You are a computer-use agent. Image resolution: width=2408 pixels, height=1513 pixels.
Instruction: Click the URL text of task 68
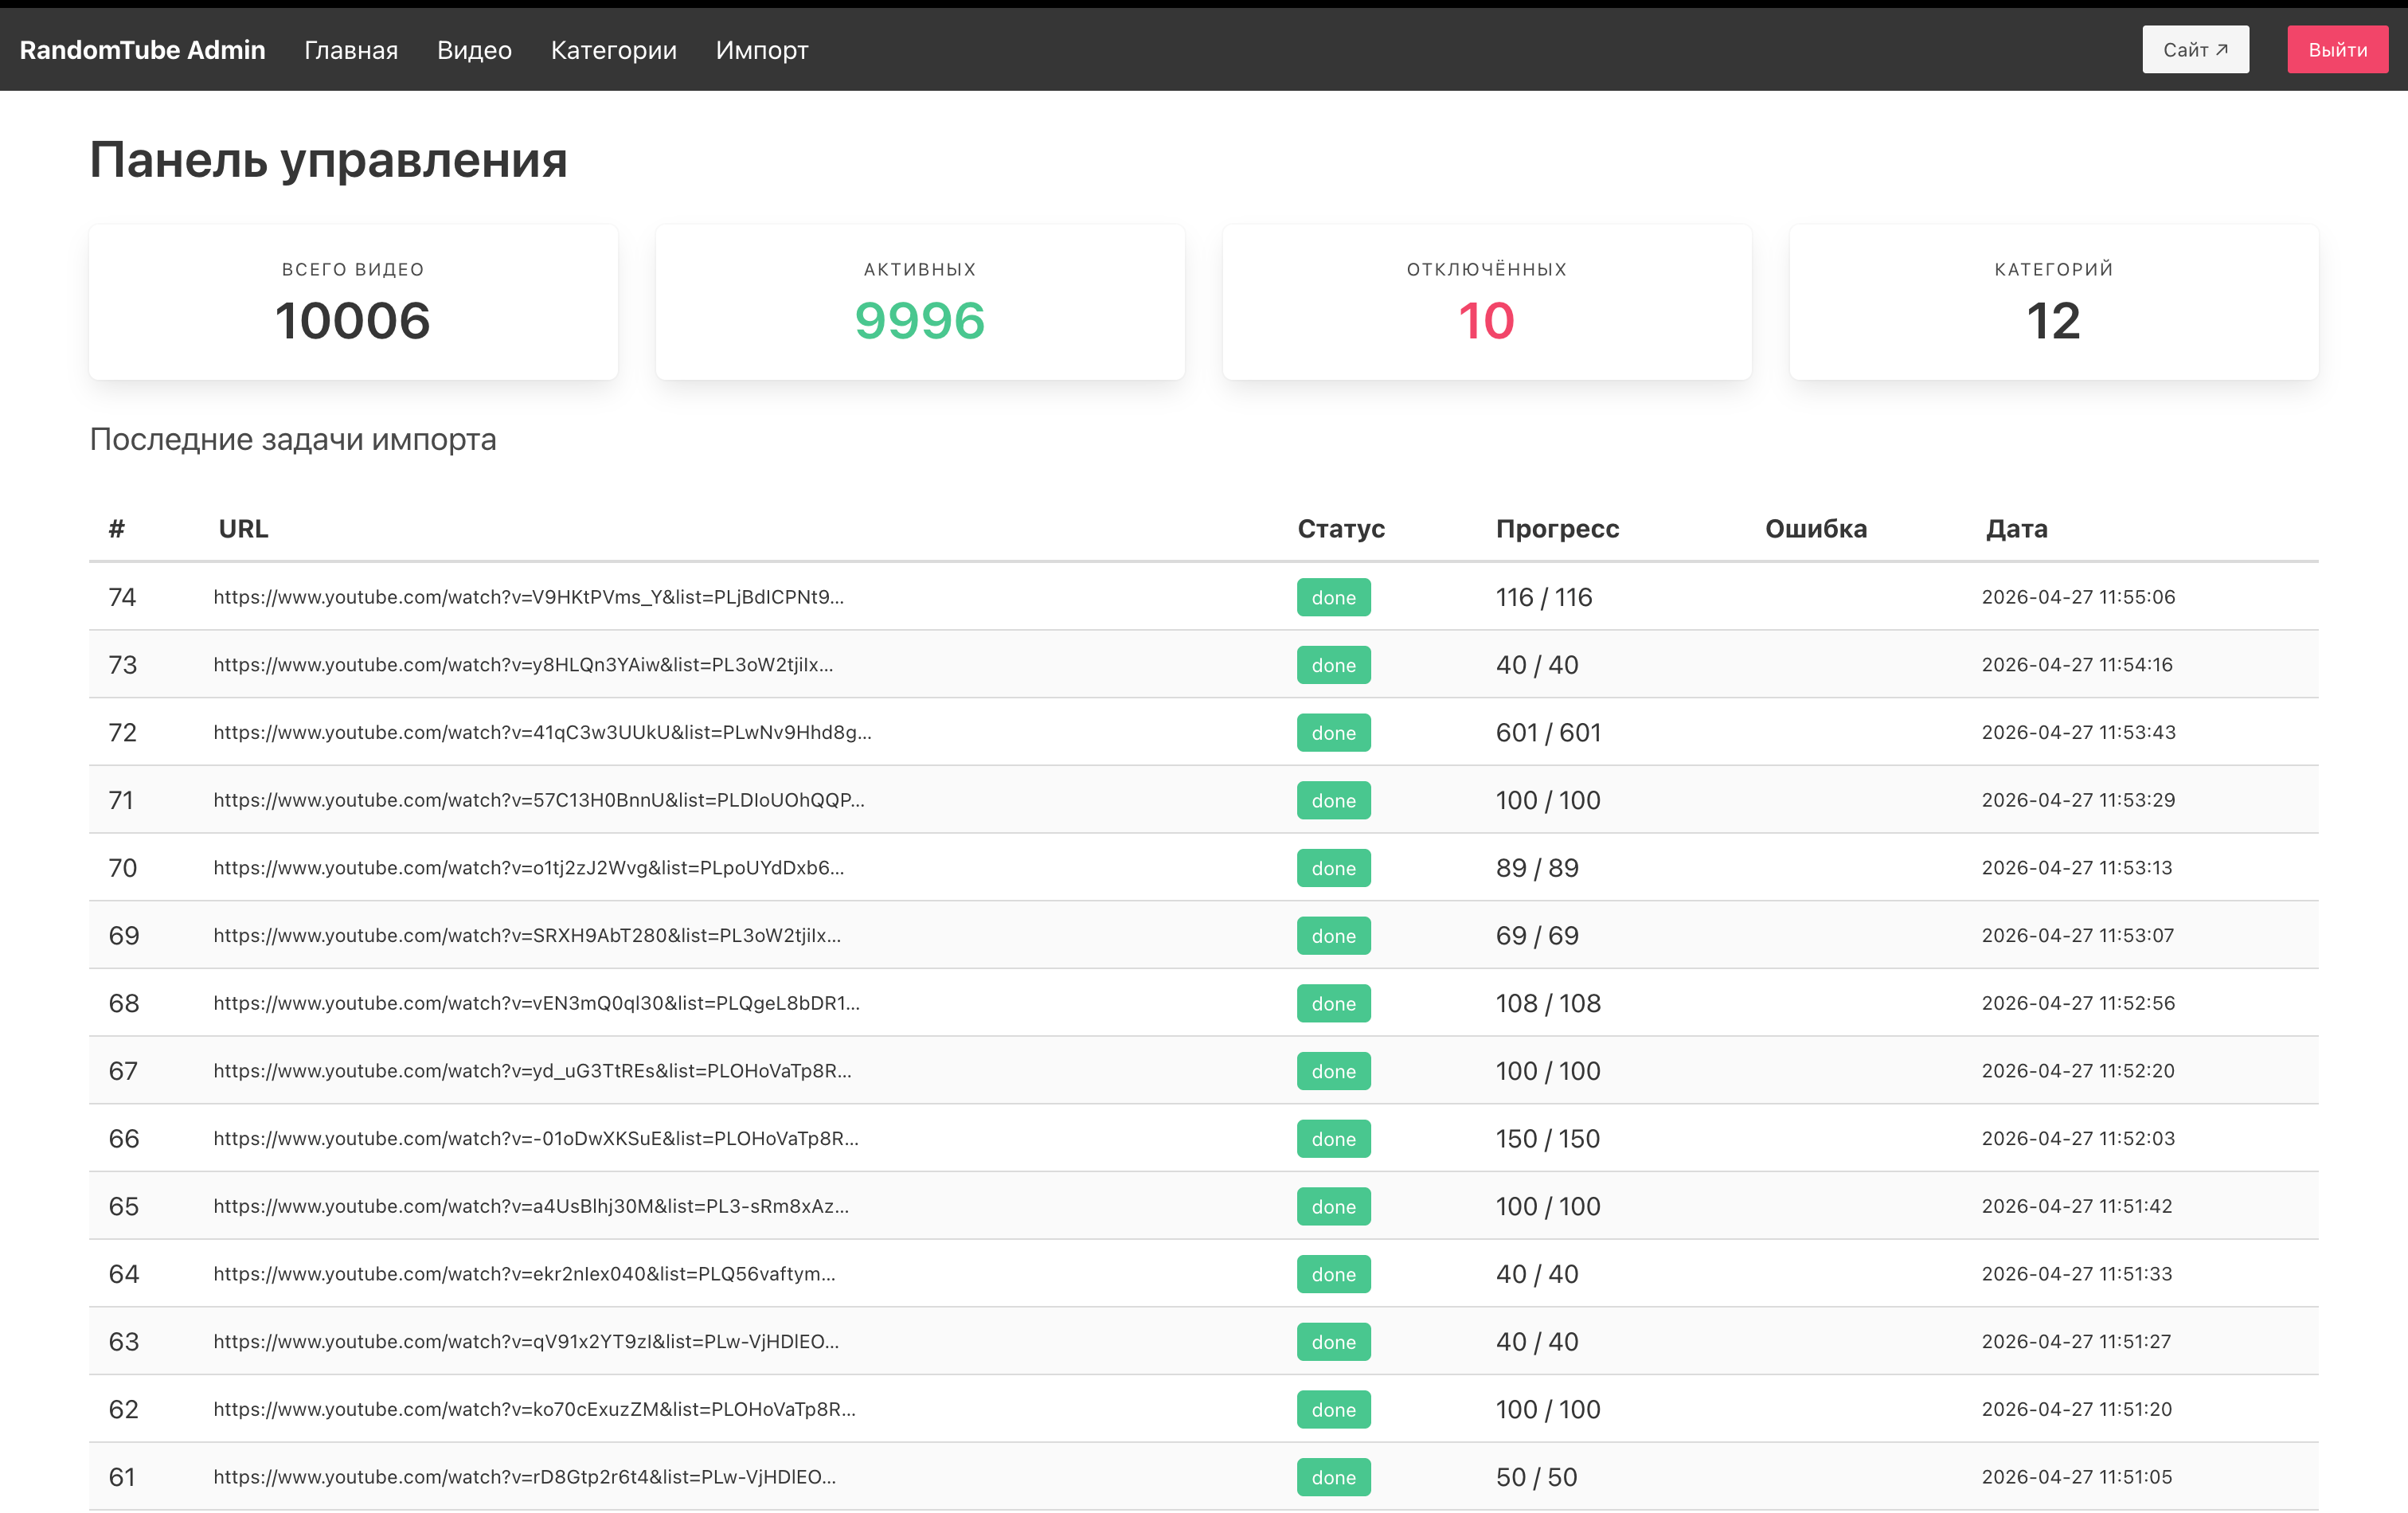click(536, 1003)
